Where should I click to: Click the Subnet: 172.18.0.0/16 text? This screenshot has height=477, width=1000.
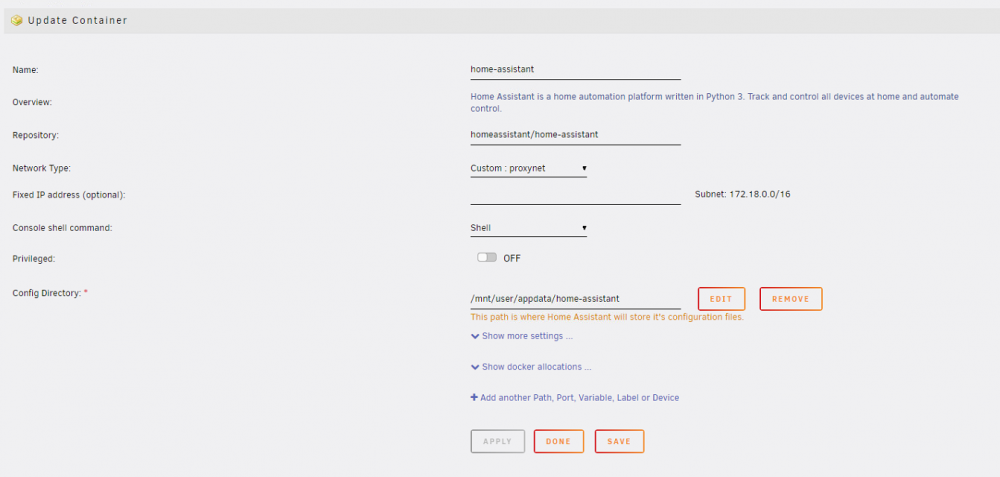pyautogui.click(x=742, y=194)
